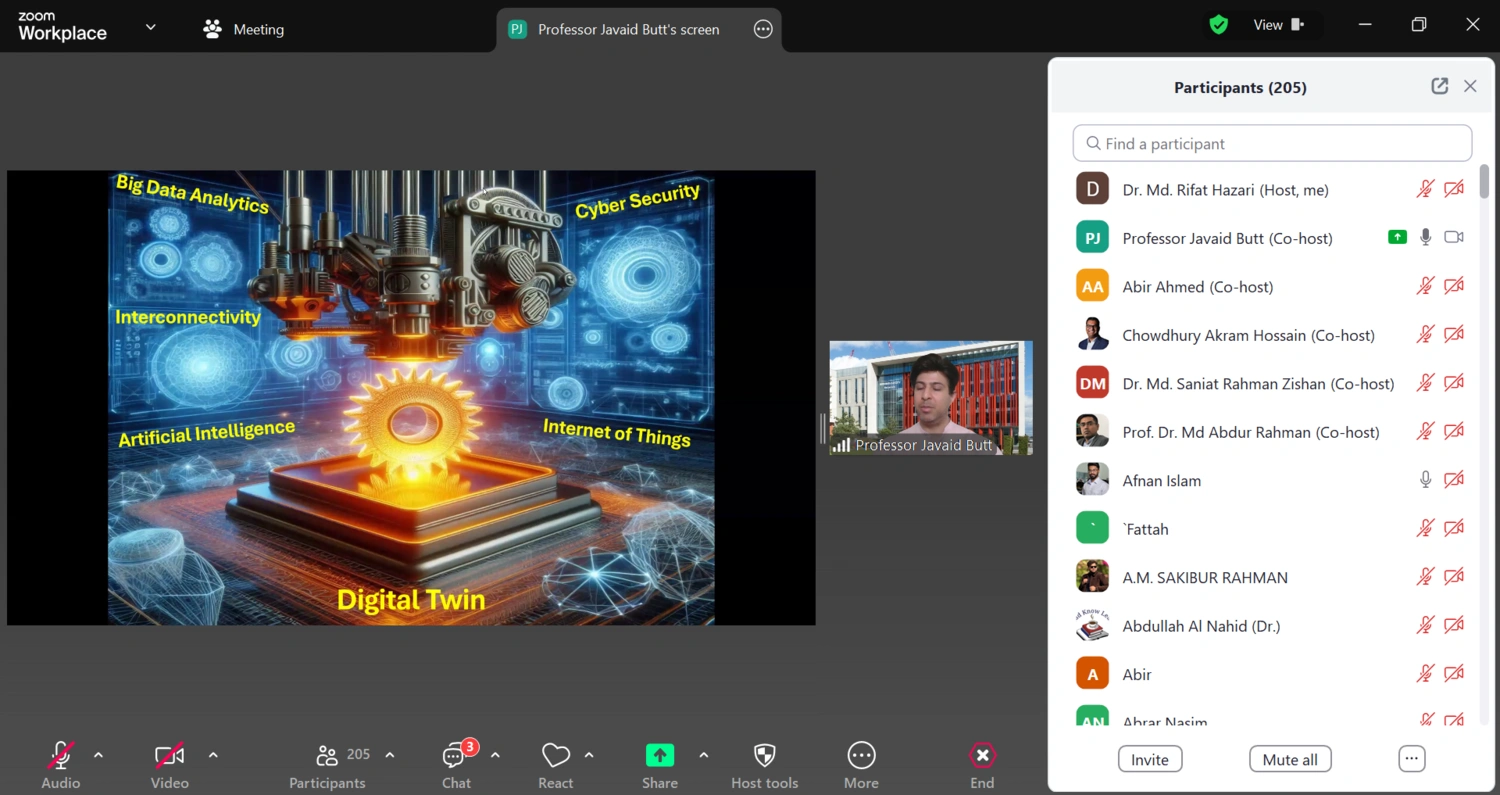Click the React heart icon
The width and height of the screenshot is (1500, 795).
pyautogui.click(x=555, y=756)
